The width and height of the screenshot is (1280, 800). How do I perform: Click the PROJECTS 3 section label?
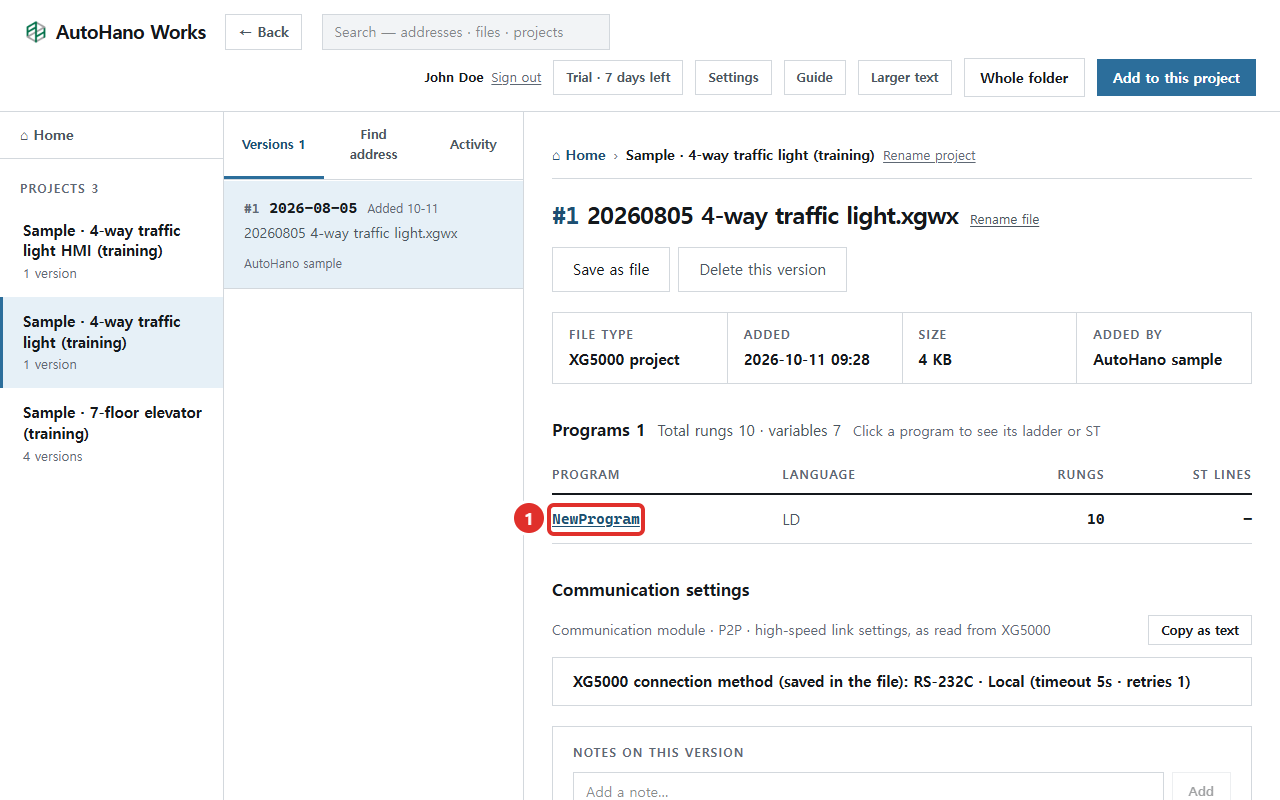coord(59,189)
